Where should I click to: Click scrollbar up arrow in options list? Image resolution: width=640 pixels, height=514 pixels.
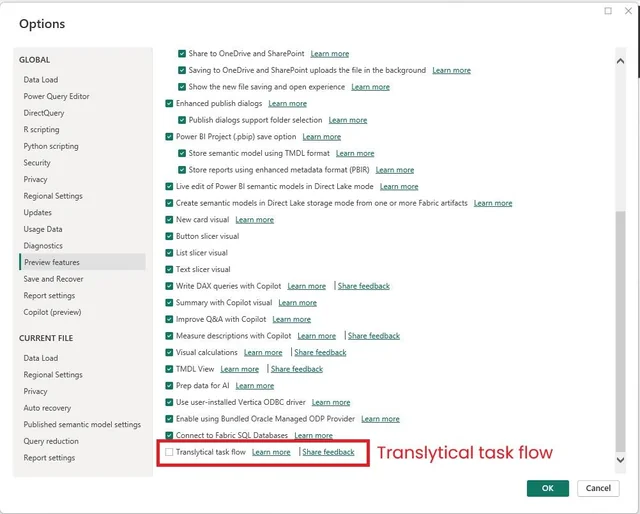(620, 61)
